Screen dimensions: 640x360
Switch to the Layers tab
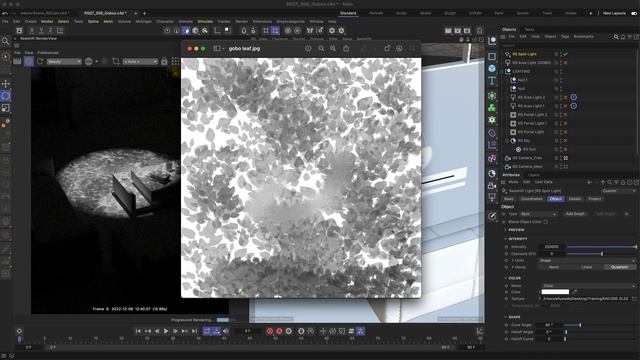click(533, 175)
